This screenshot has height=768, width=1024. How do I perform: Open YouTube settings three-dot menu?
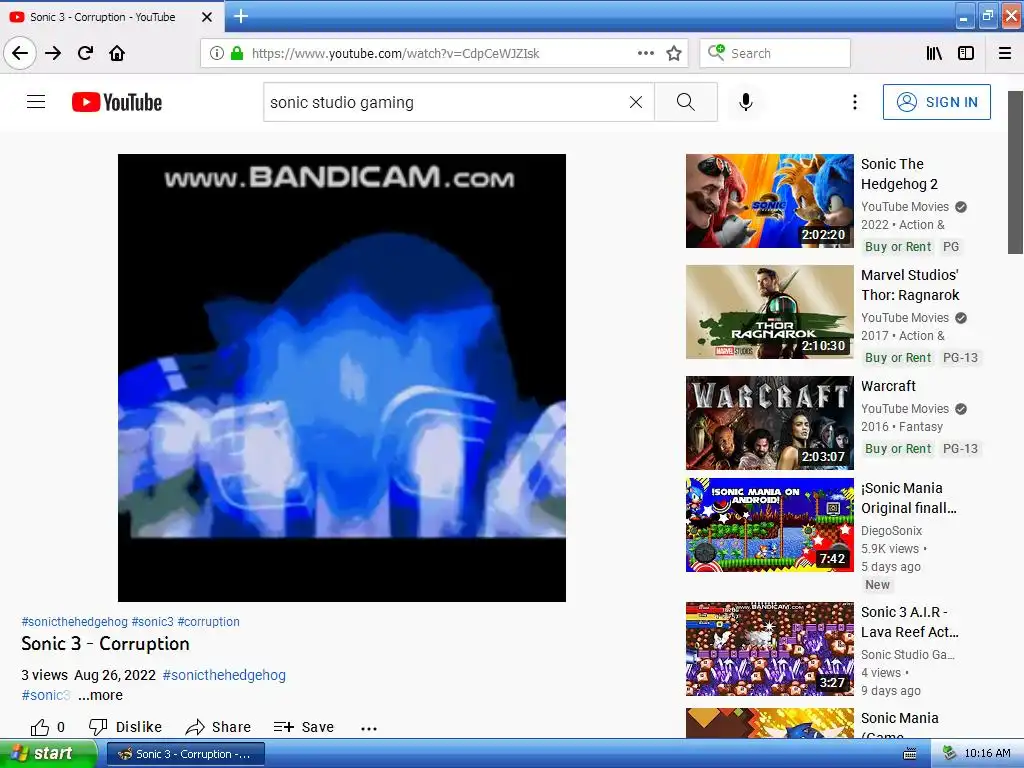855,102
